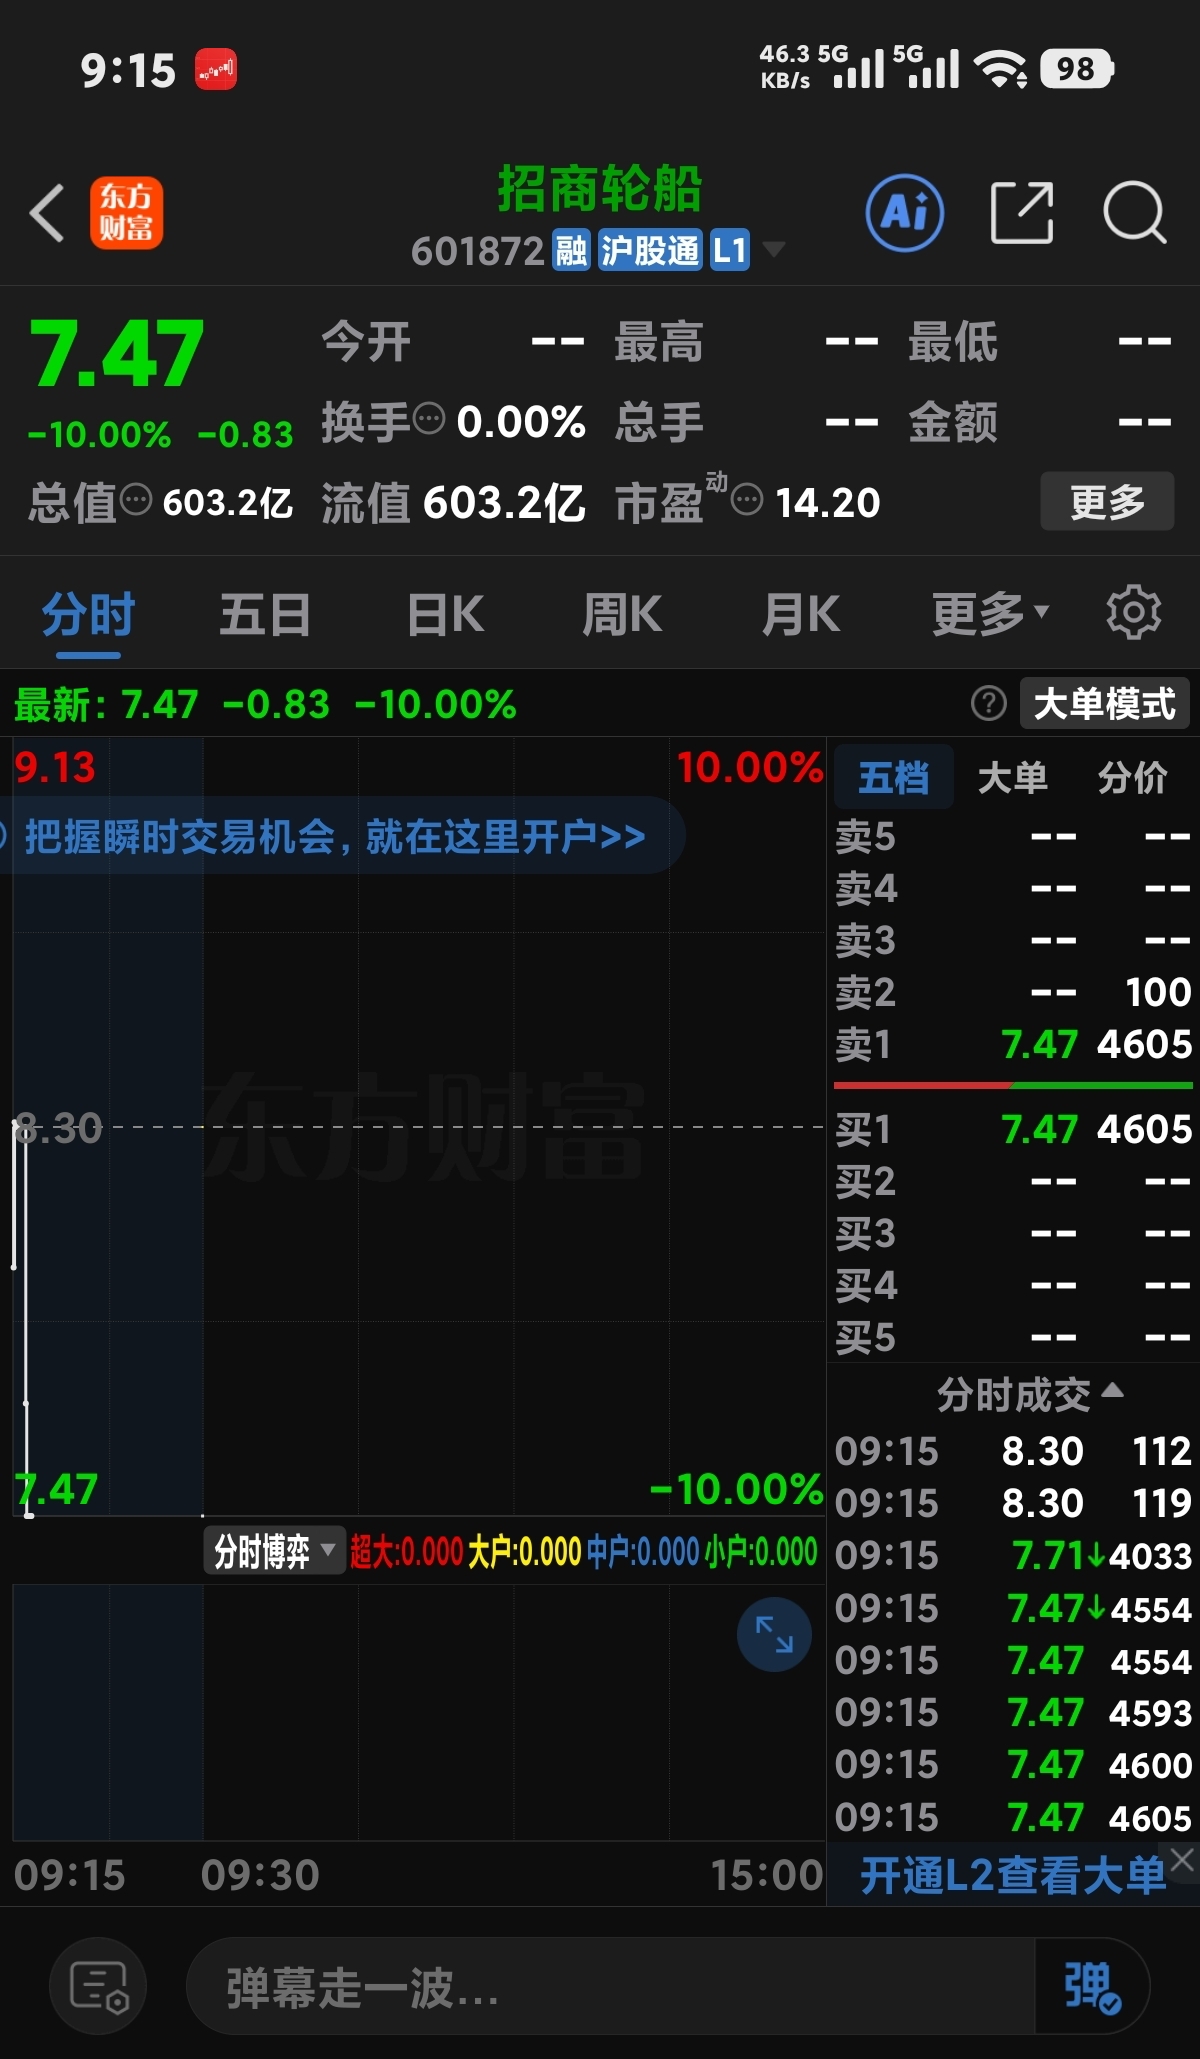
Task: Switch to the 周K tab
Action: tap(622, 613)
